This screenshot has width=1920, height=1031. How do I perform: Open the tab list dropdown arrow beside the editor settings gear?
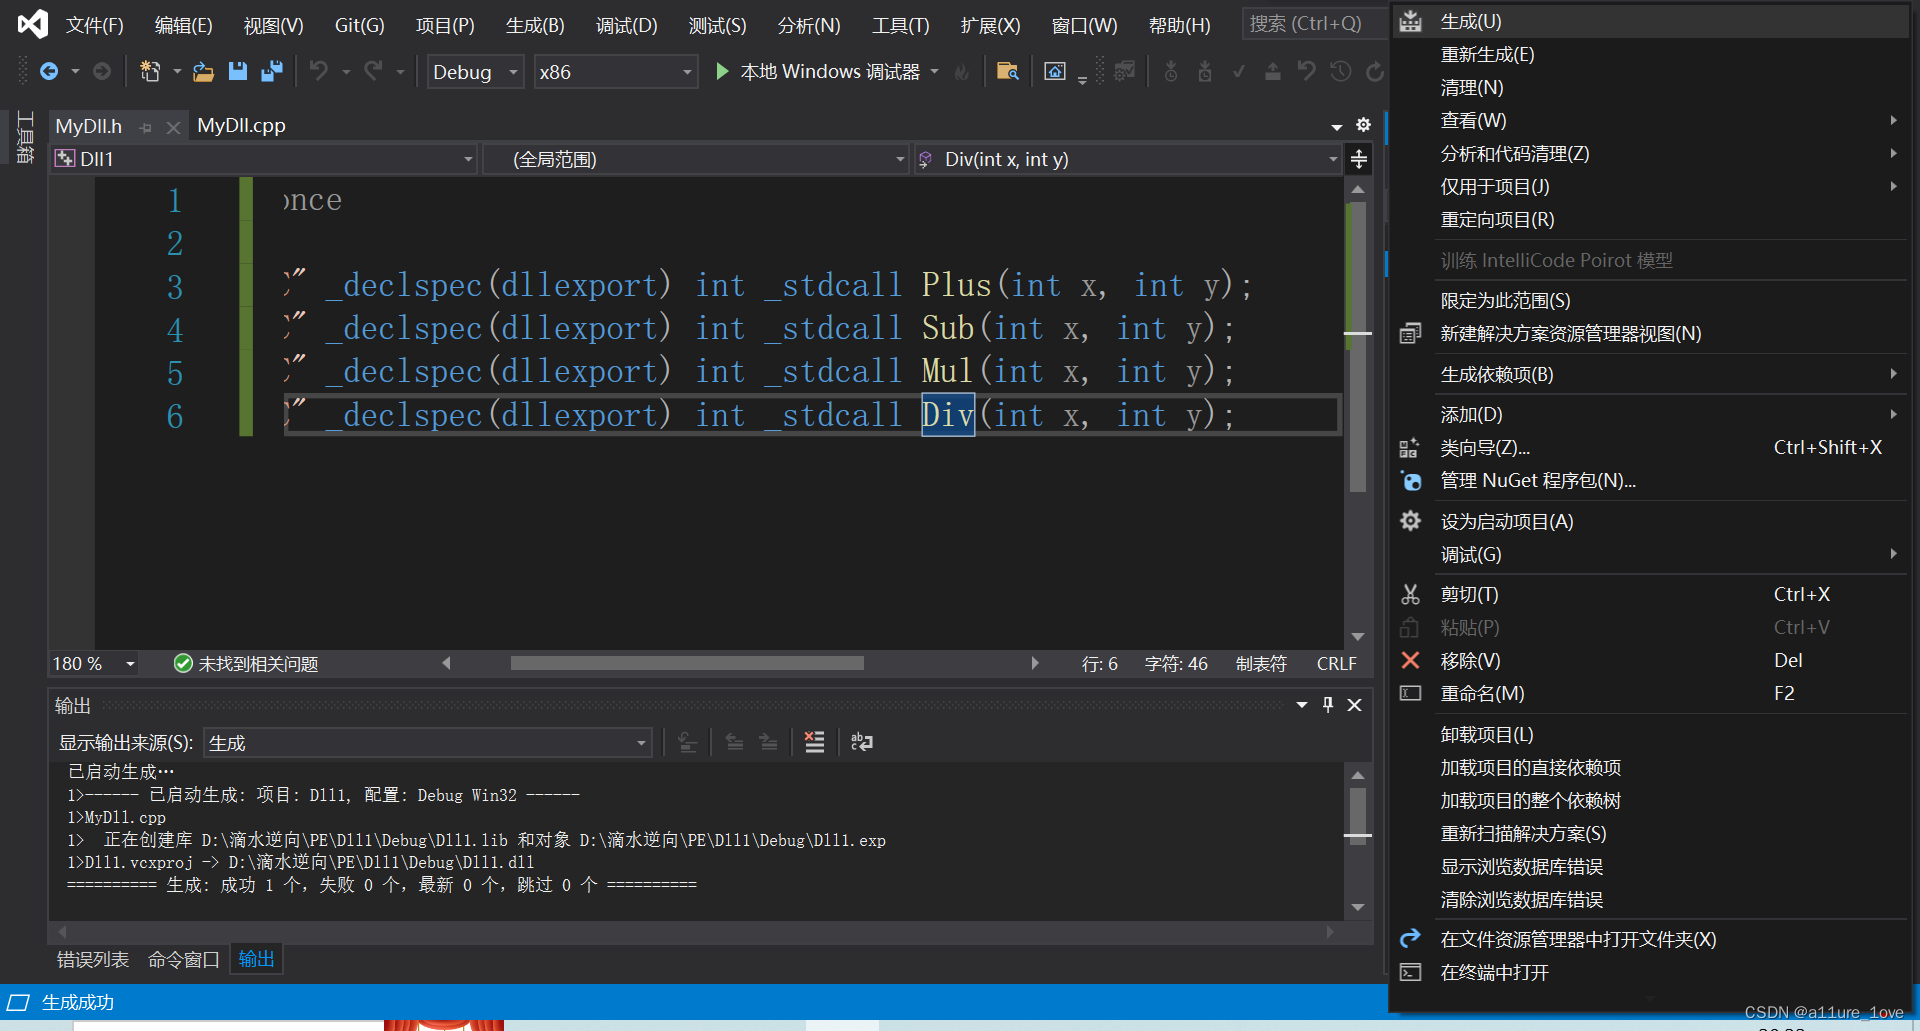[1337, 127]
